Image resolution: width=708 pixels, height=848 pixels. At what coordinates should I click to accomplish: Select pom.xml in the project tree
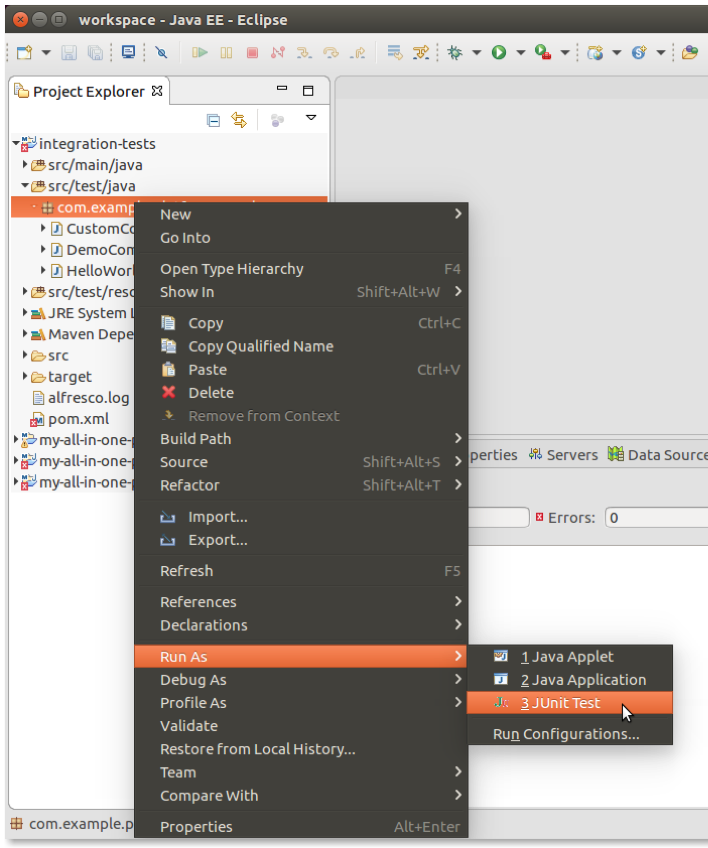[77, 419]
